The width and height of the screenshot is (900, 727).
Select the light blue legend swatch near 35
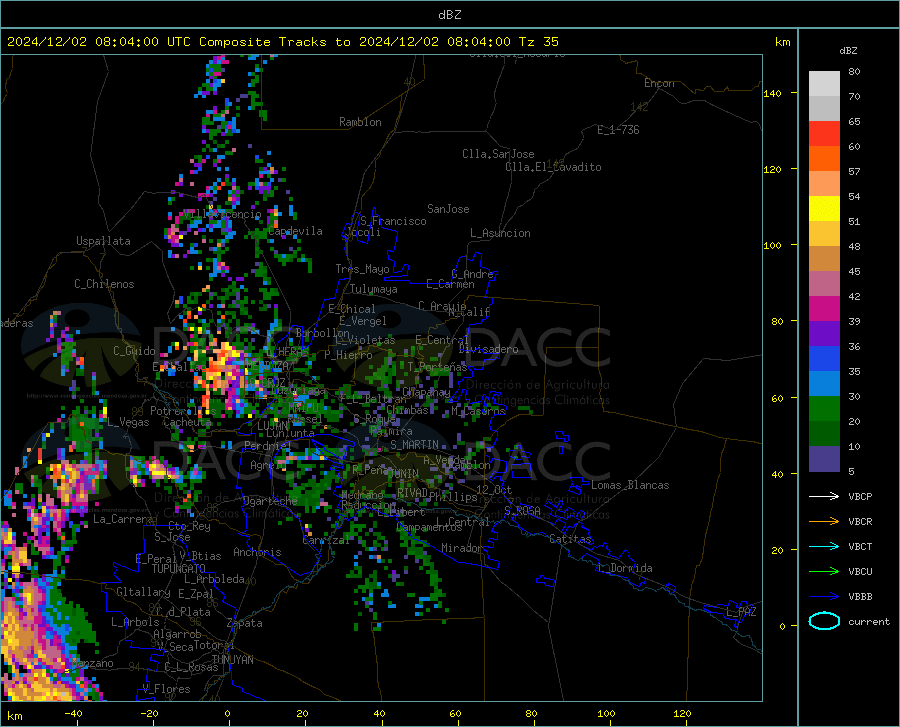[x=824, y=384]
